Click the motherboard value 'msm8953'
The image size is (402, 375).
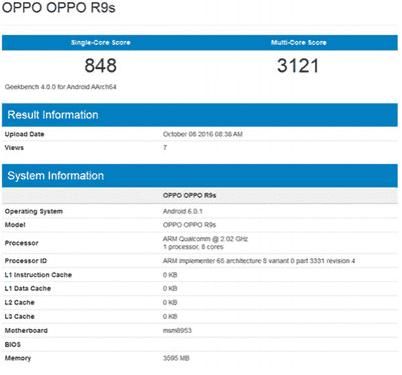coord(177,330)
